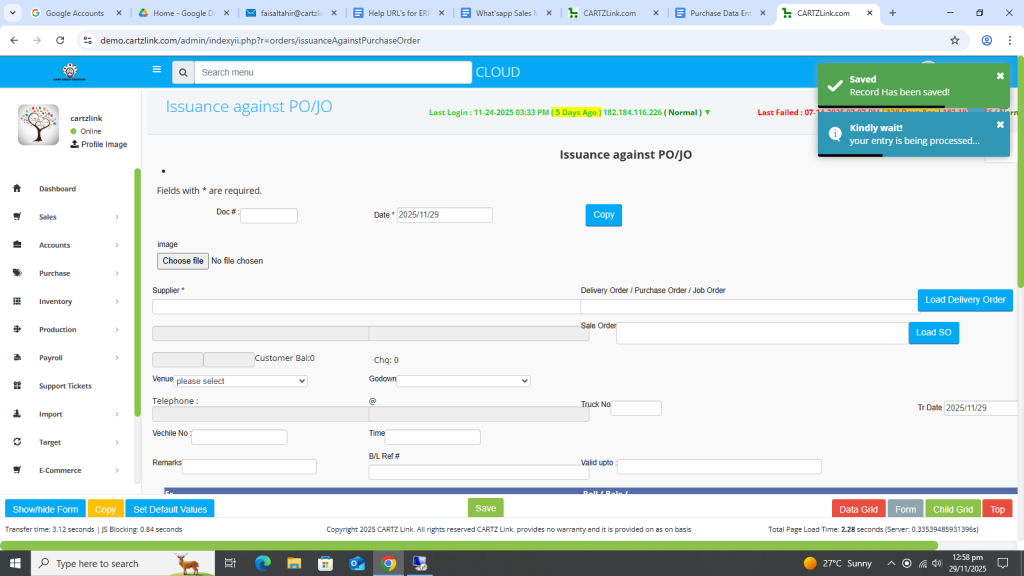Click the Inventory grid icon in sidebar
Screen dimensions: 1024x576
17,301
